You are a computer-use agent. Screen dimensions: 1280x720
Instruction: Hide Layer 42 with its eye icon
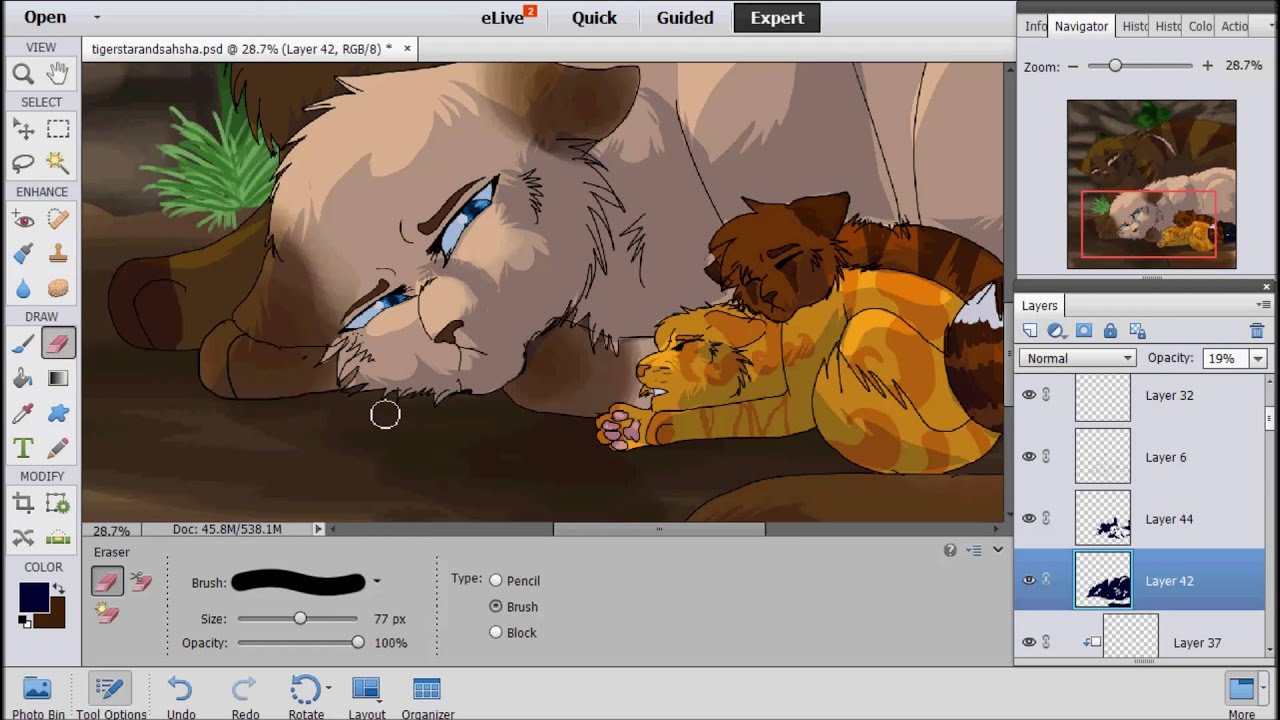[1029, 580]
